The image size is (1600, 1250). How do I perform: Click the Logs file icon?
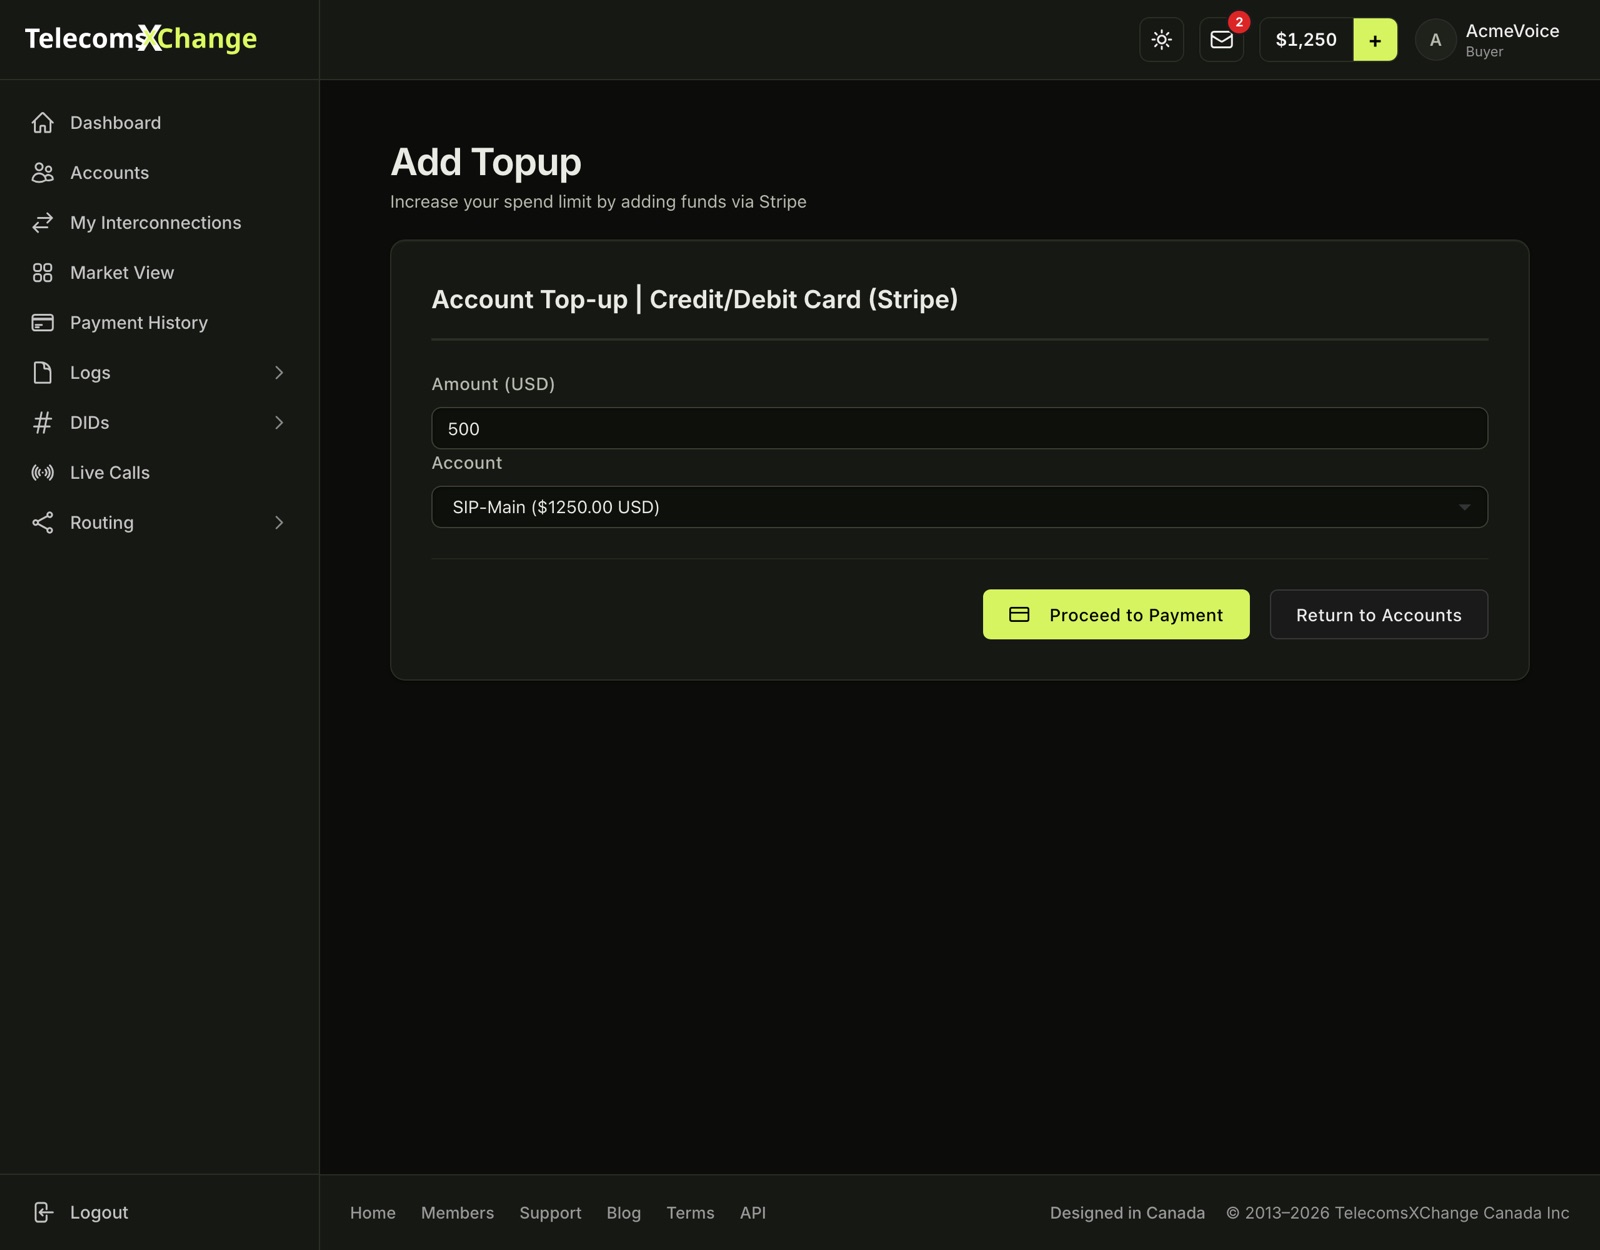[42, 373]
